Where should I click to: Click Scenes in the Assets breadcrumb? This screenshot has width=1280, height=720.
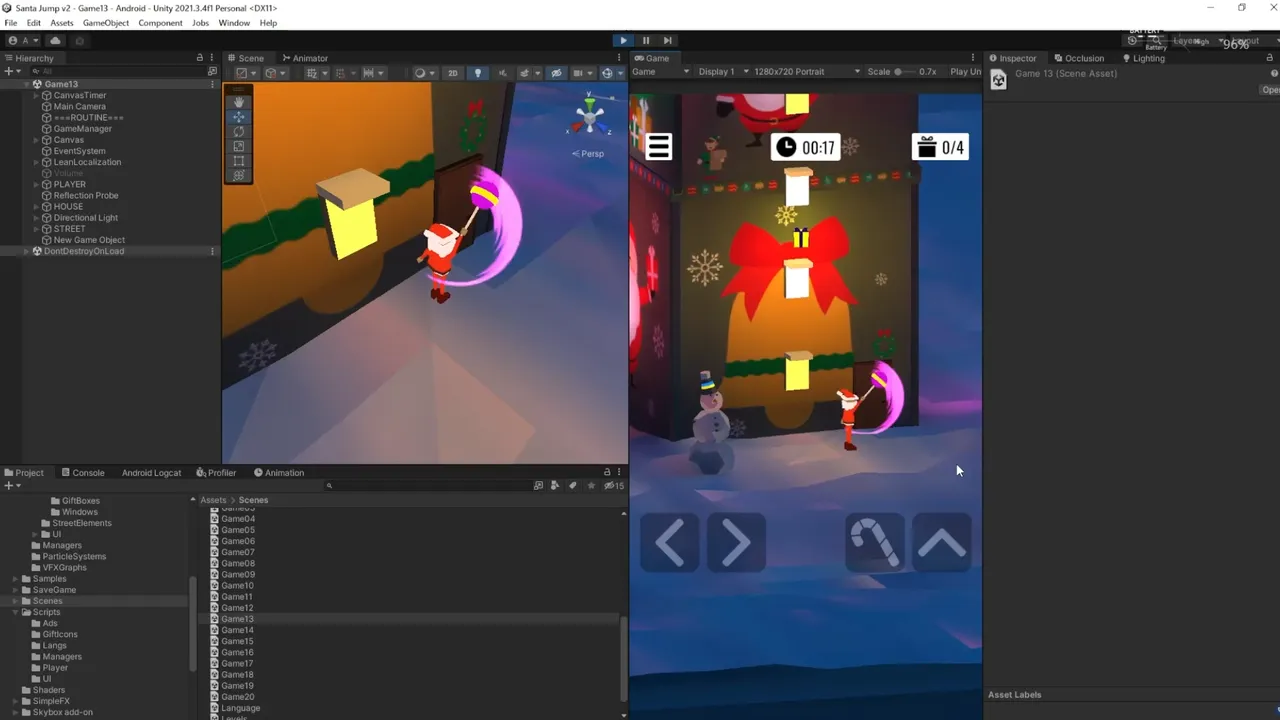tap(253, 500)
